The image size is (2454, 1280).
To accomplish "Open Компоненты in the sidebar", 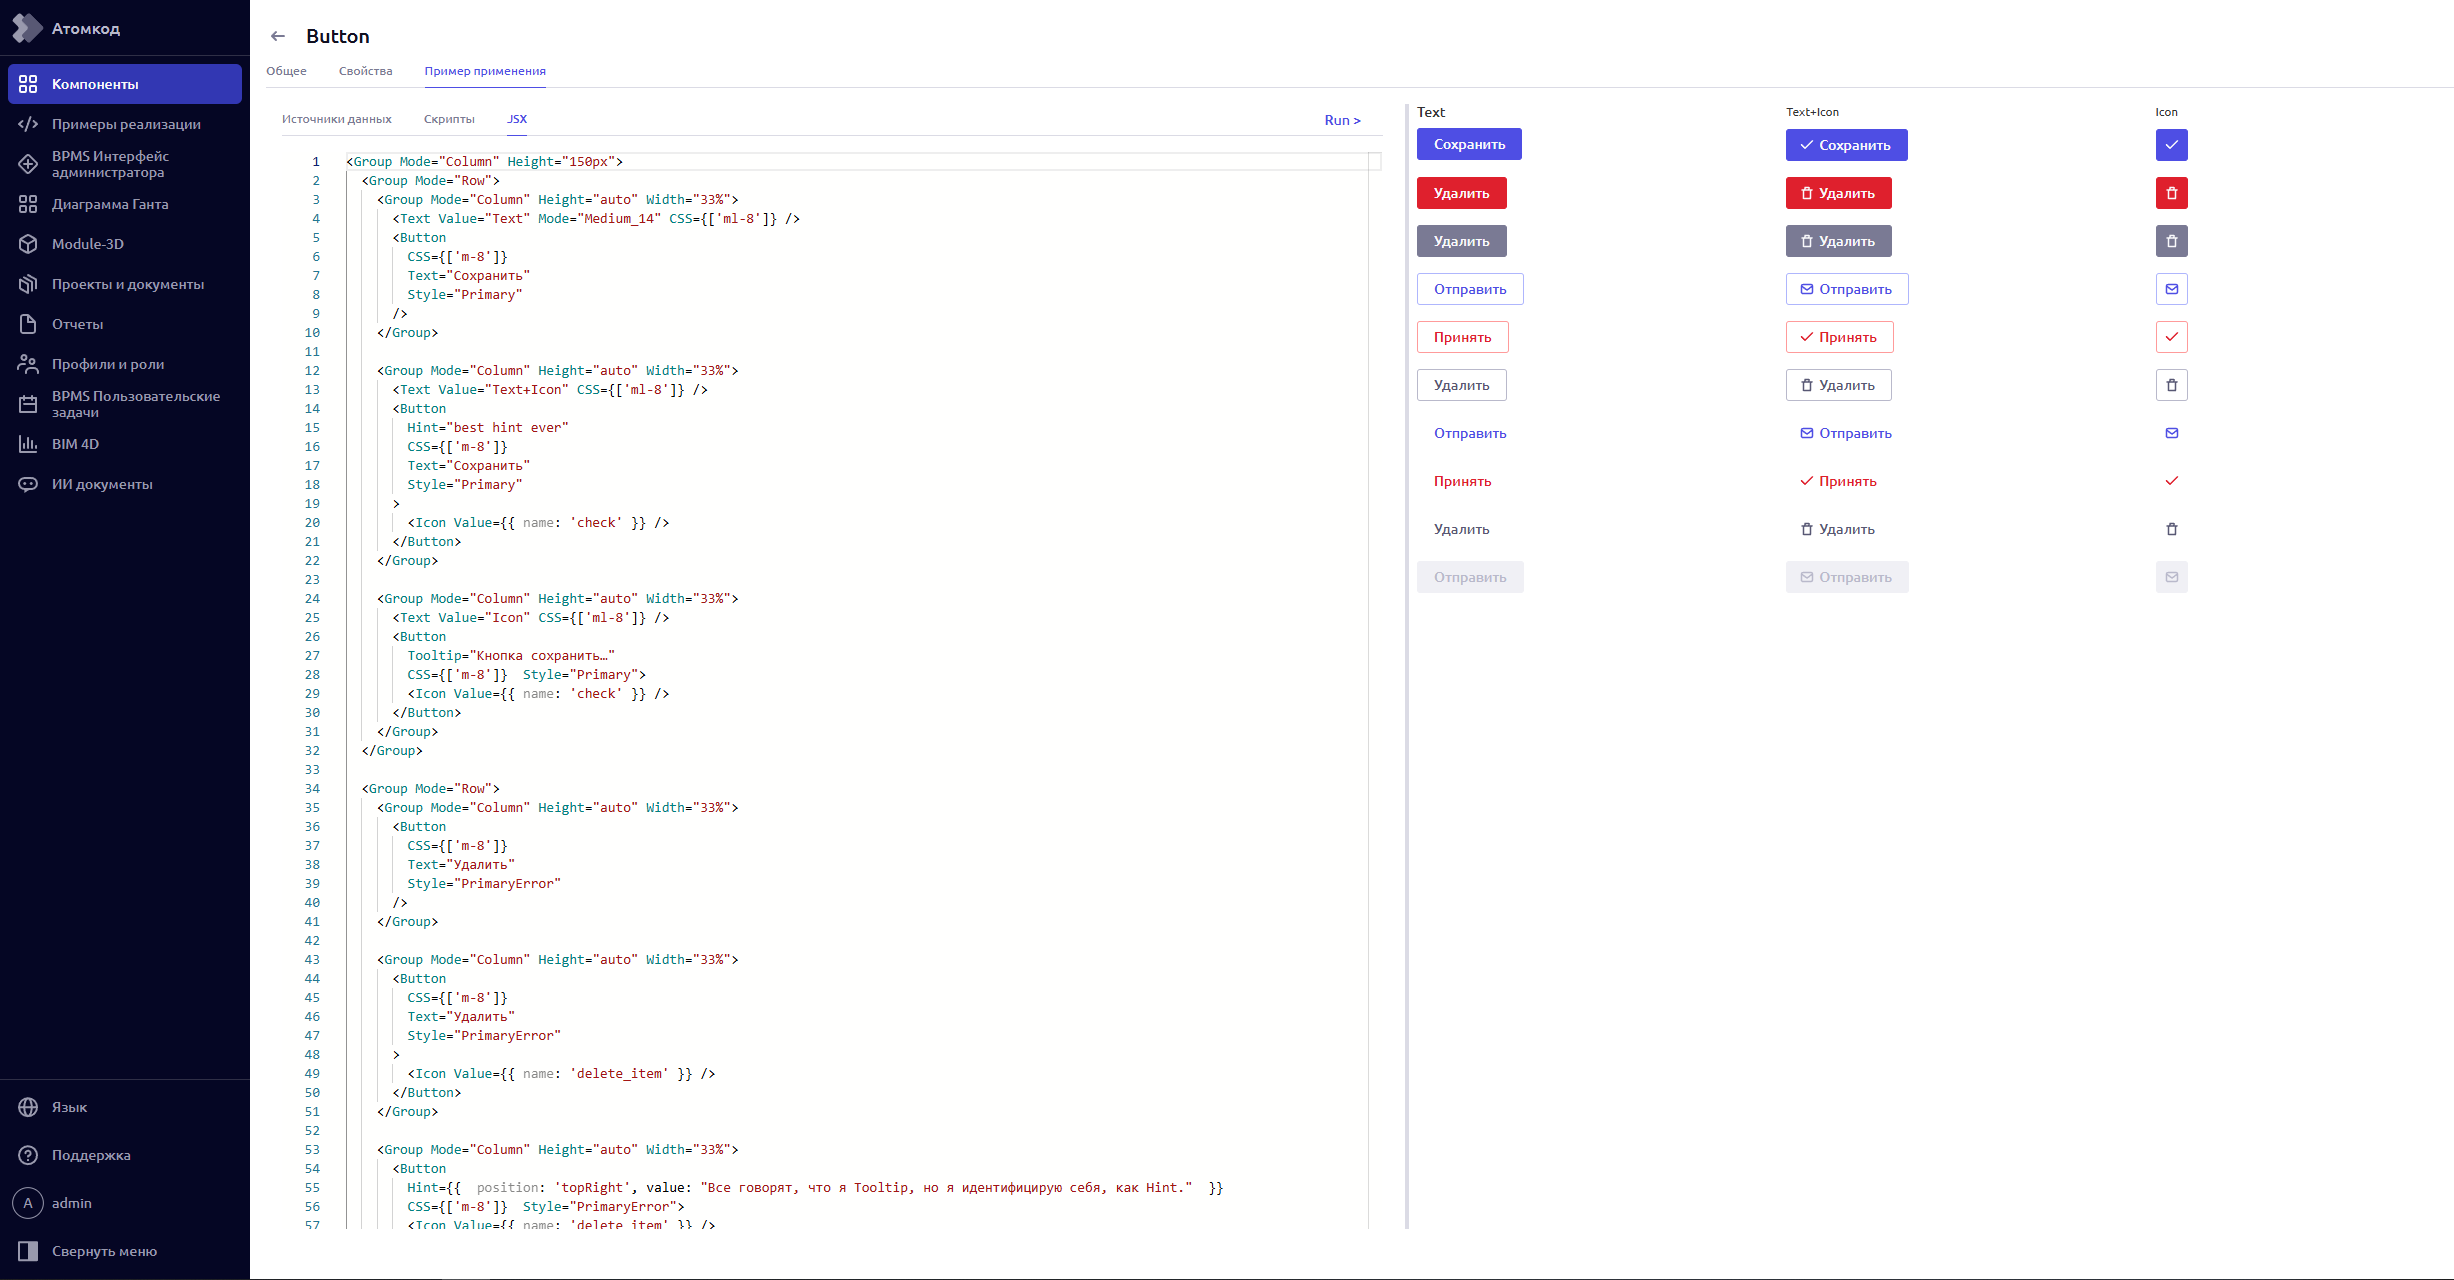I will [125, 84].
